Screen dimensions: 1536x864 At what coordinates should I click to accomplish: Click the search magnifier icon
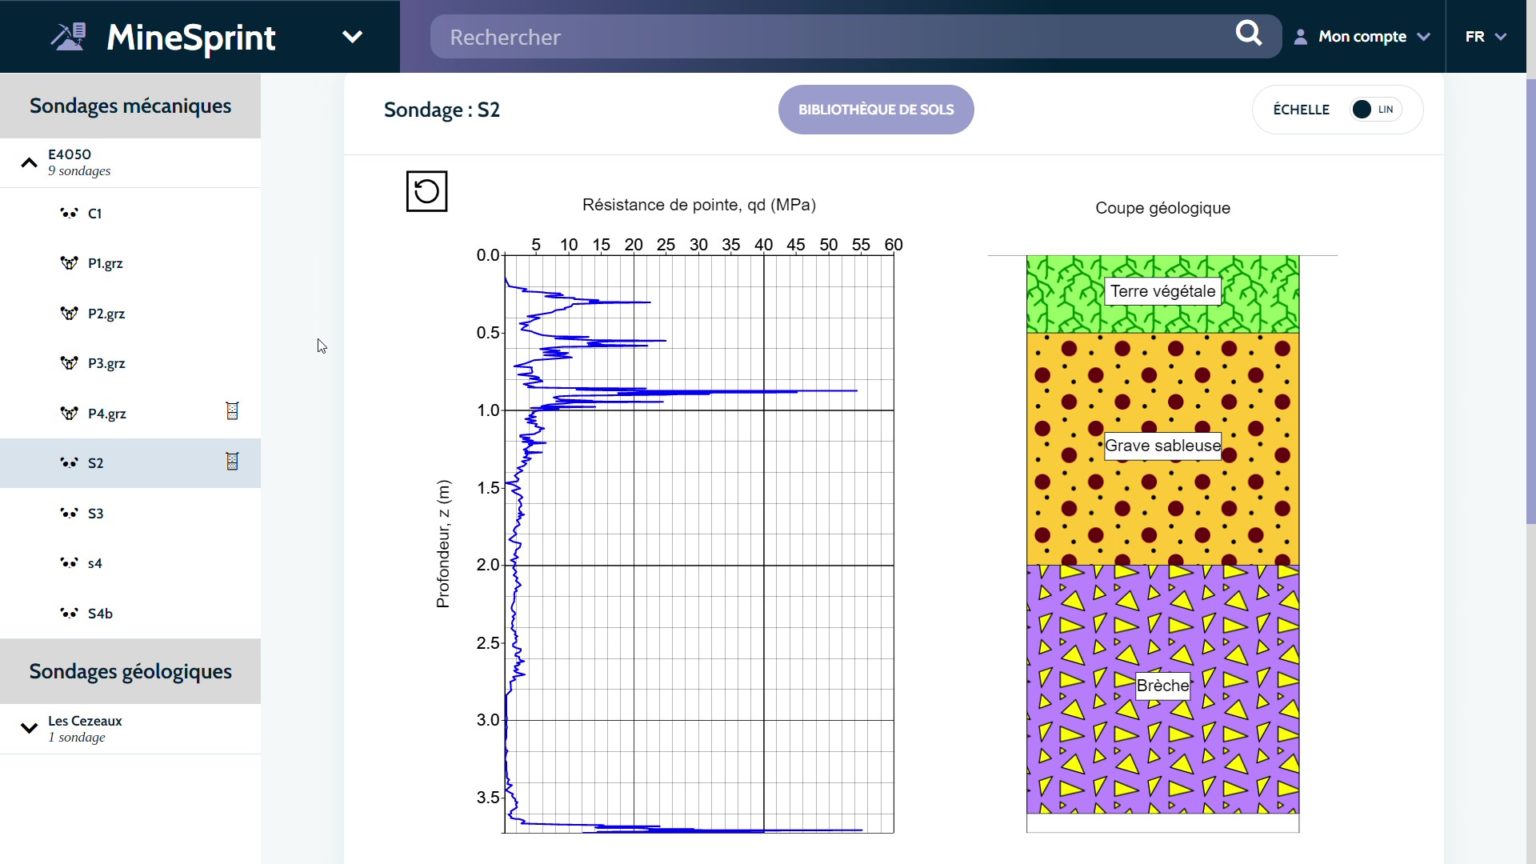pyautogui.click(x=1248, y=35)
